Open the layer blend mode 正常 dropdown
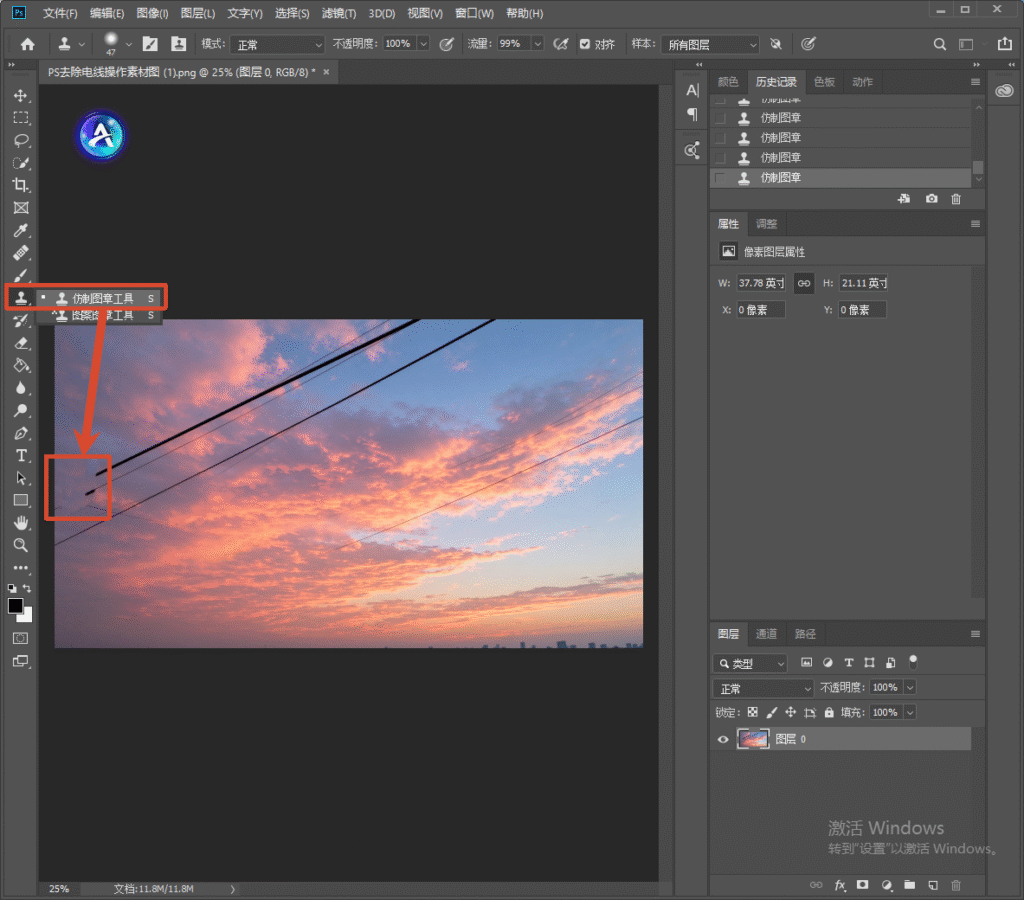1024x900 pixels. 763,688
